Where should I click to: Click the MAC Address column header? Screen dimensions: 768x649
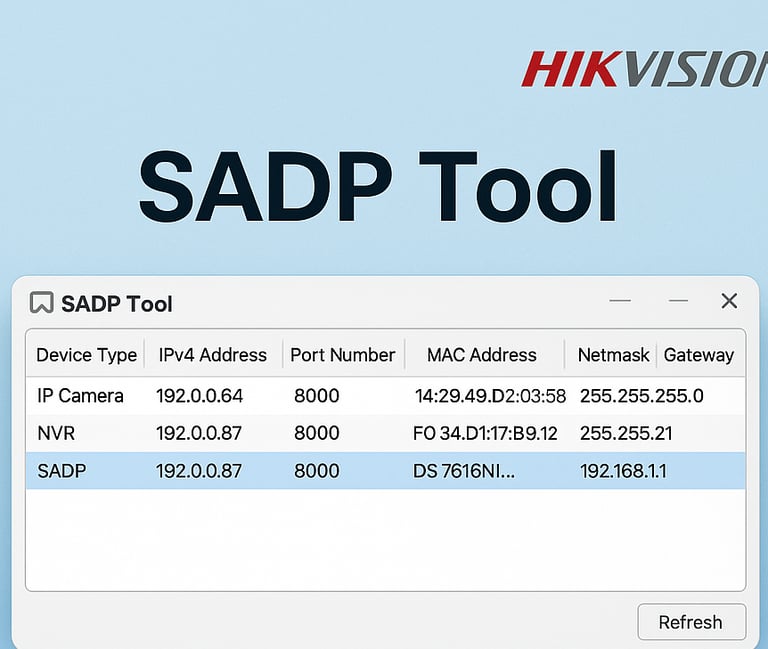coord(481,355)
